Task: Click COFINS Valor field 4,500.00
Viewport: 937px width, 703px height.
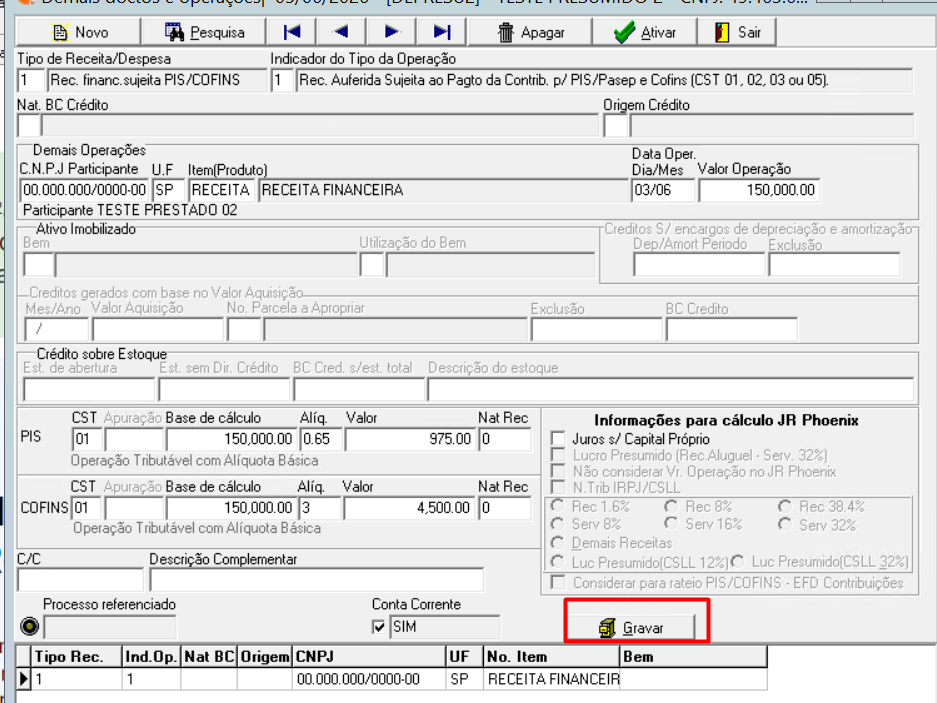Action: (x=409, y=508)
